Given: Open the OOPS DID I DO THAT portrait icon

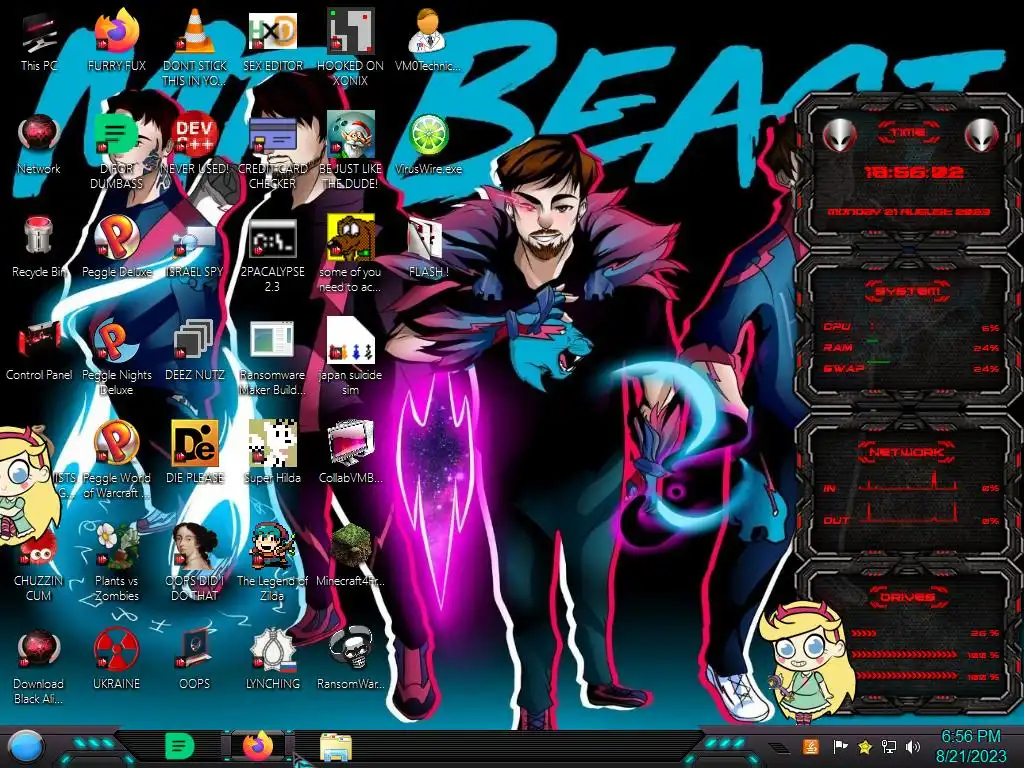Looking at the screenshot, I should coord(194,564).
